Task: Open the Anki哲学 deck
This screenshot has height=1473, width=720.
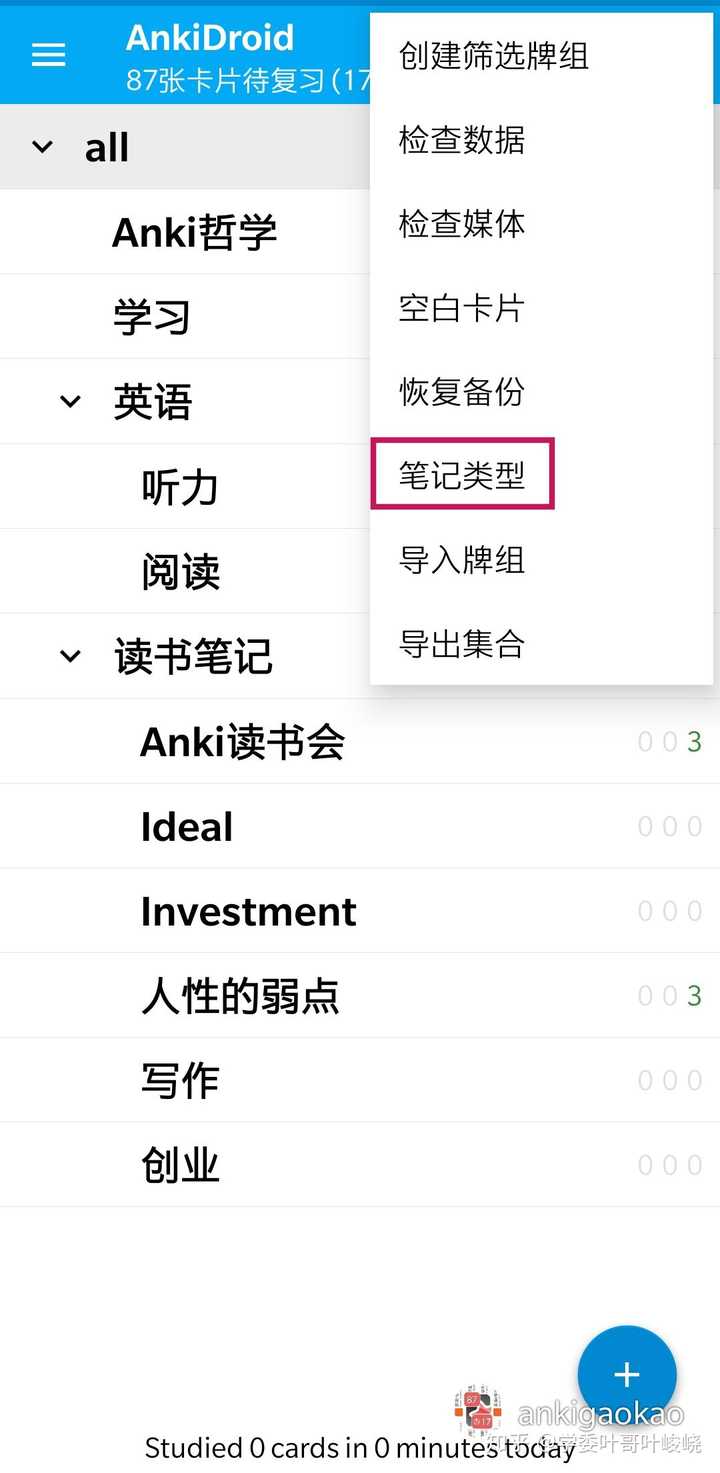Action: coord(194,233)
